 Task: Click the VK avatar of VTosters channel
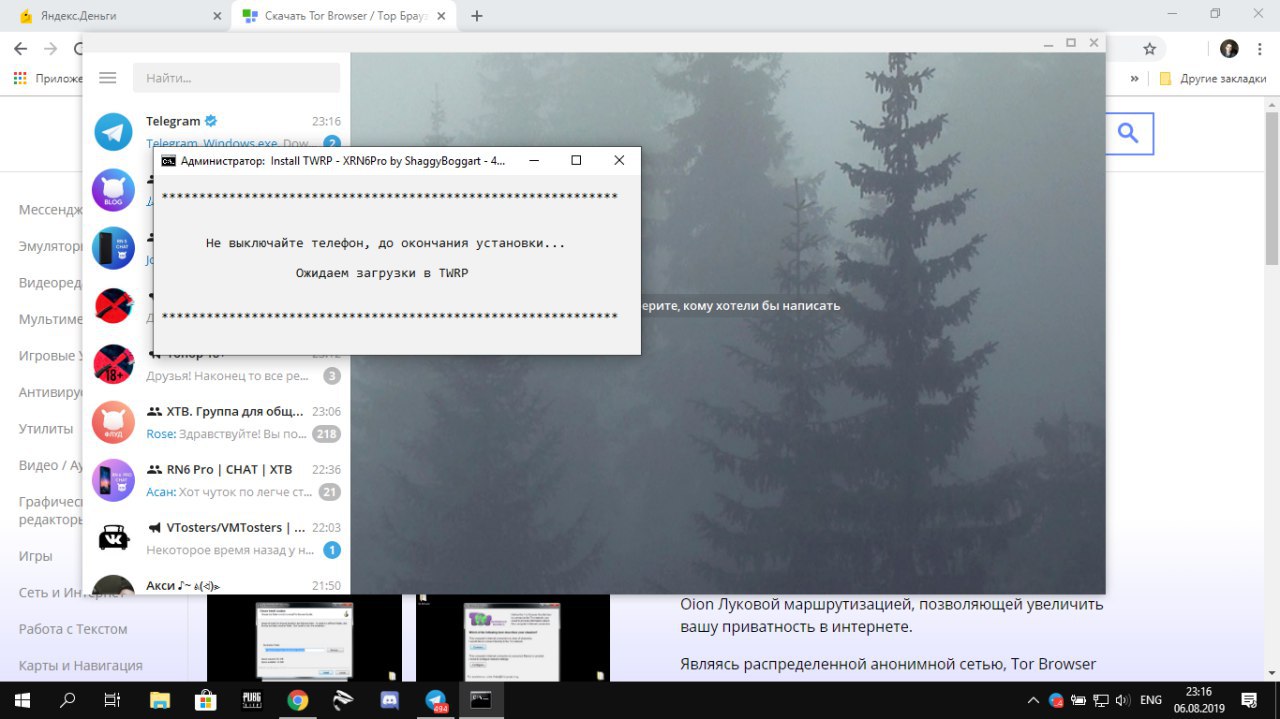(113, 538)
